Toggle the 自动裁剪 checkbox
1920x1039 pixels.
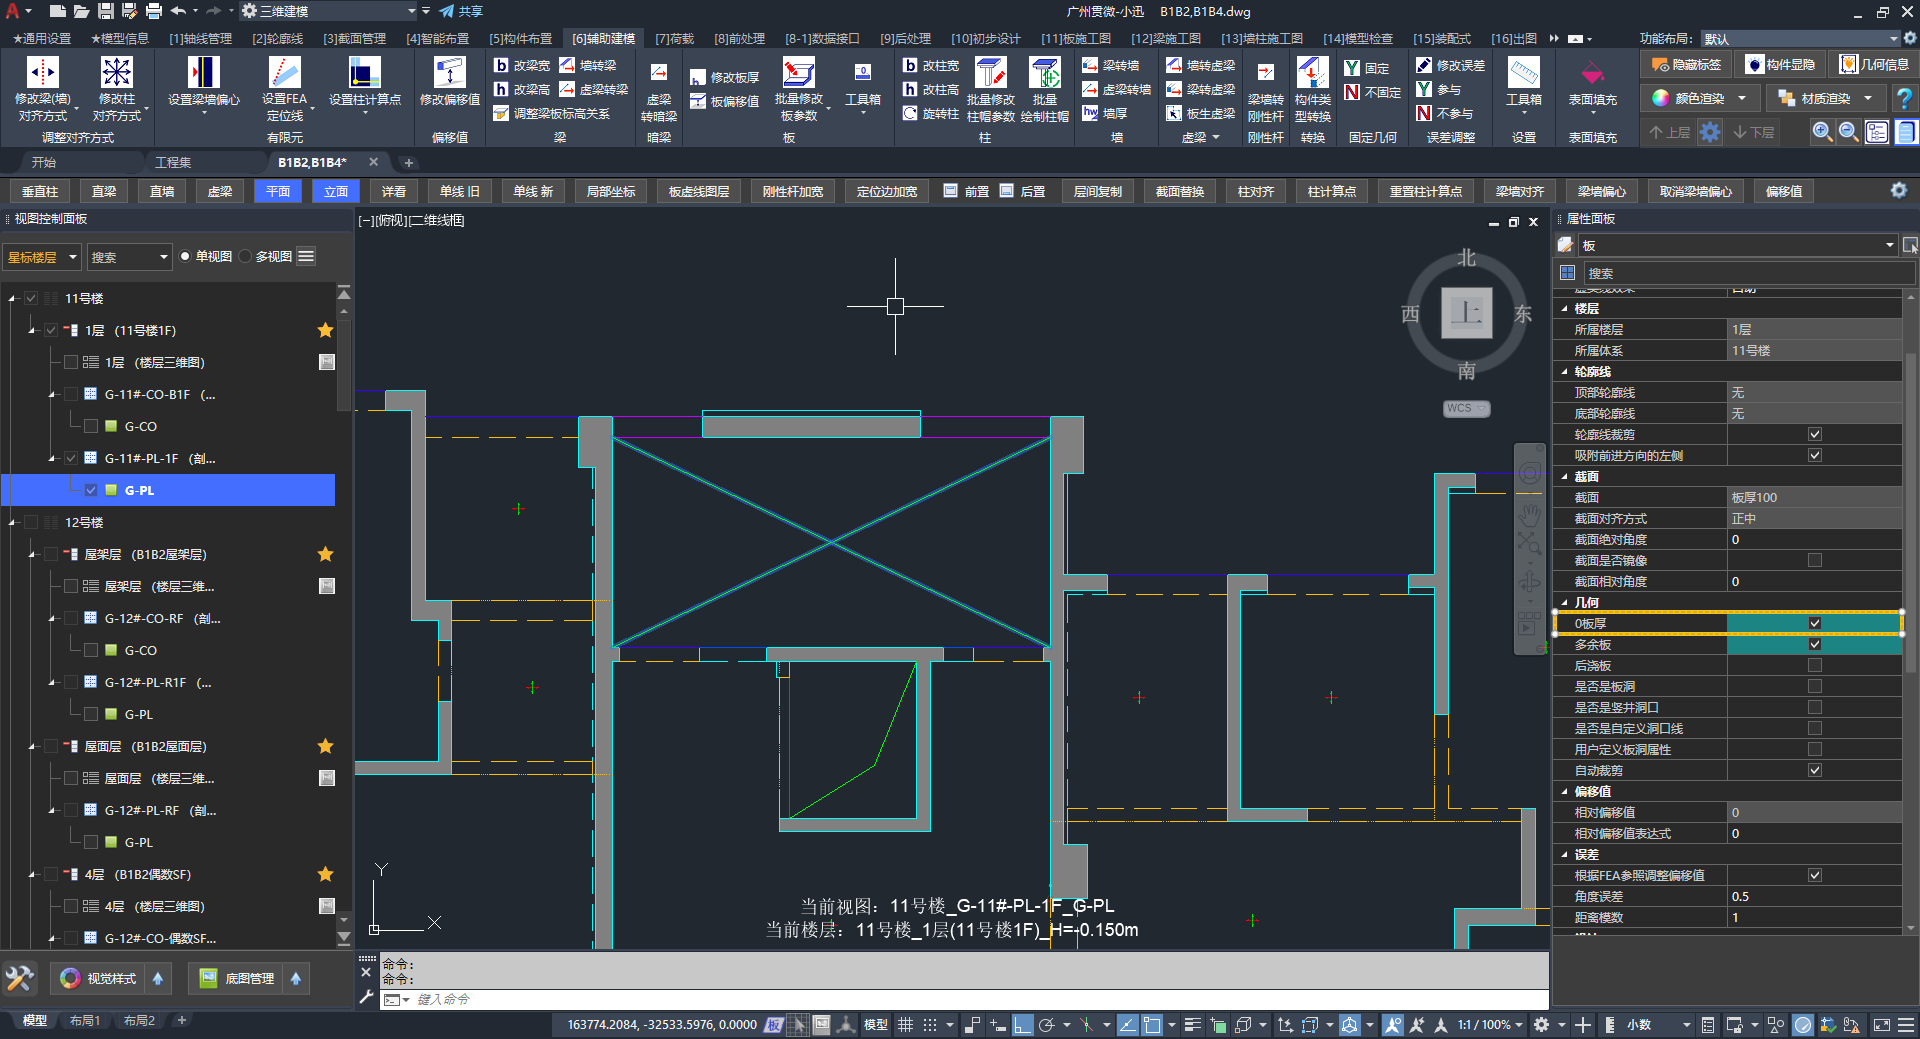pyautogui.click(x=1815, y=770)
